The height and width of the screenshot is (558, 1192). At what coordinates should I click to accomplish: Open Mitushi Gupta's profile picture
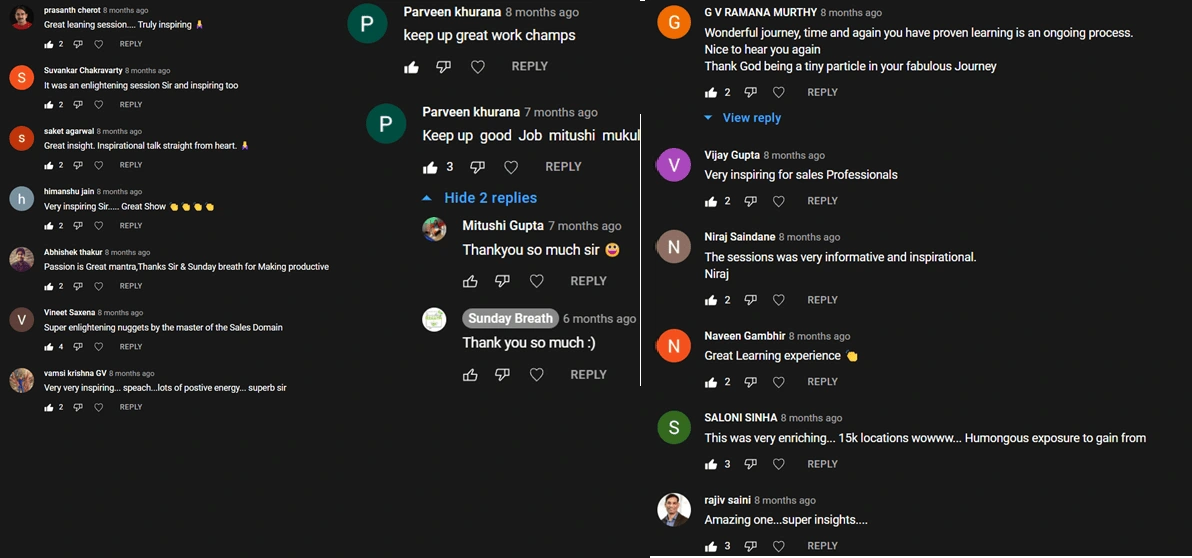(x=434, y=228)
